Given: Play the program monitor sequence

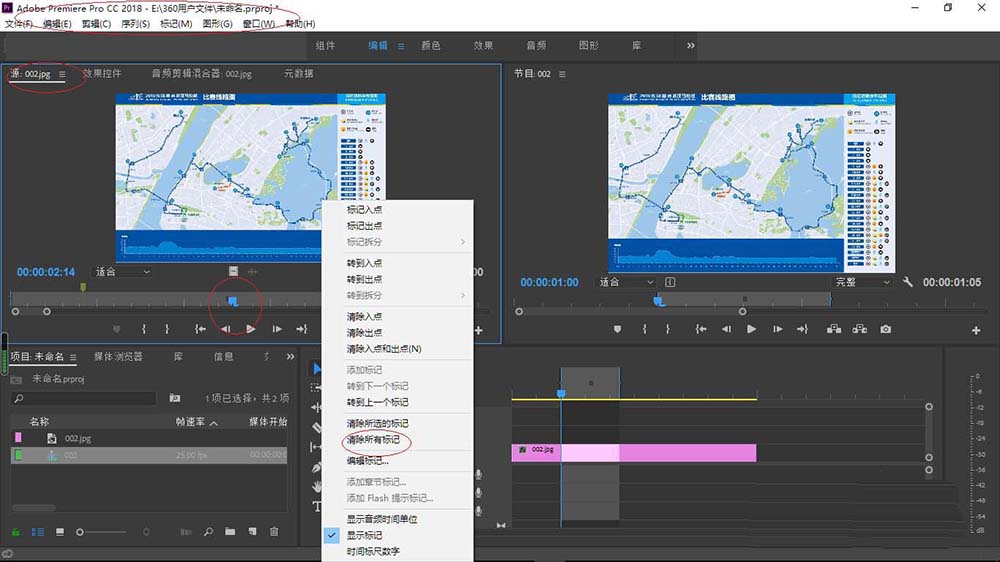Looking at the screenshot, I should [751, 329].
